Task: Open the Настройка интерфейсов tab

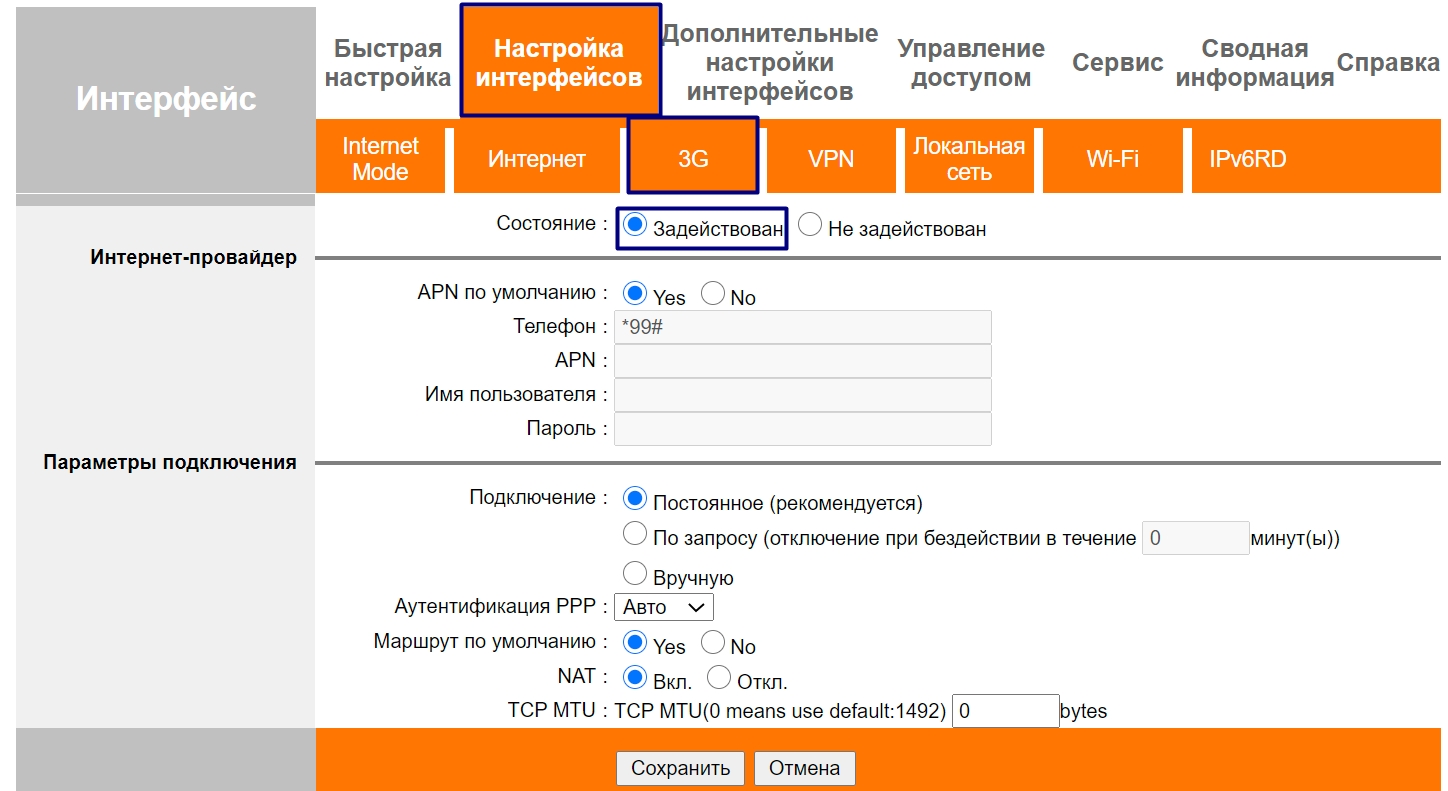Action: (x=559, y=62)
